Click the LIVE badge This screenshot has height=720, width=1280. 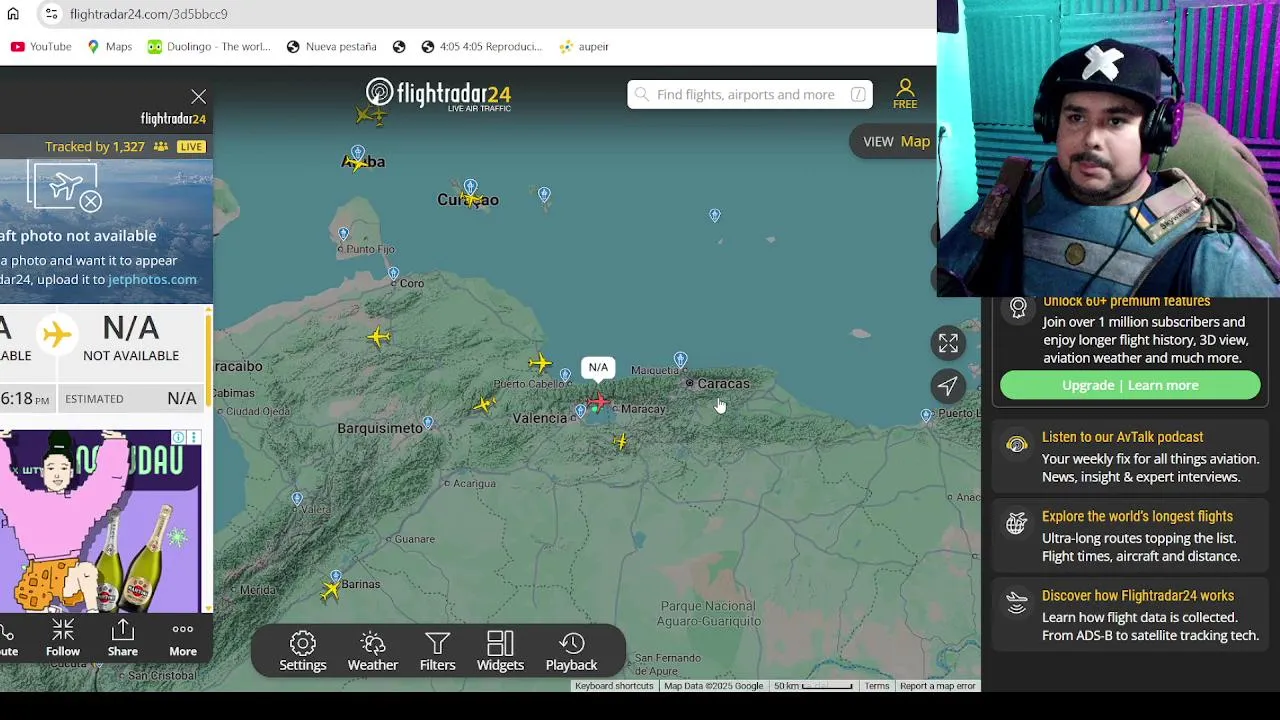click(191, 146)
